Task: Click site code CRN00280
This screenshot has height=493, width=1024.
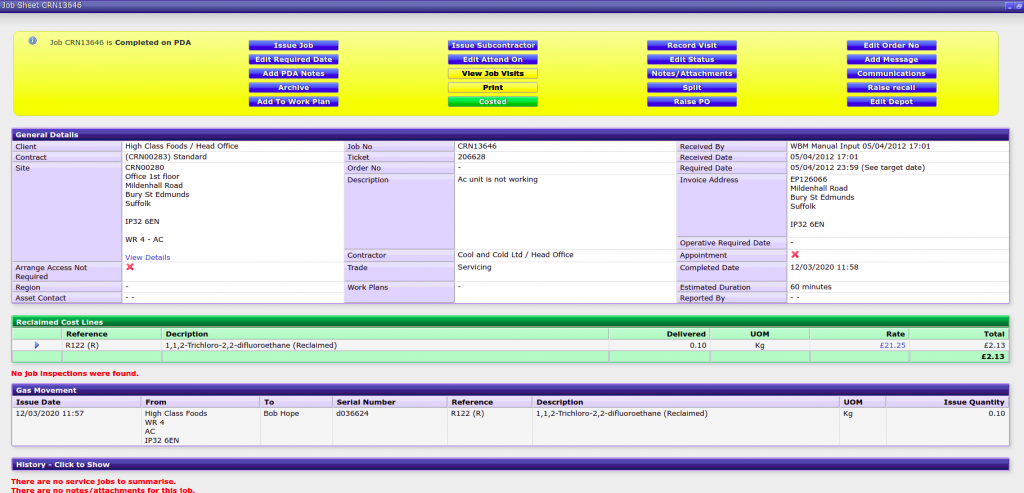Action: [x=144, y=167]
